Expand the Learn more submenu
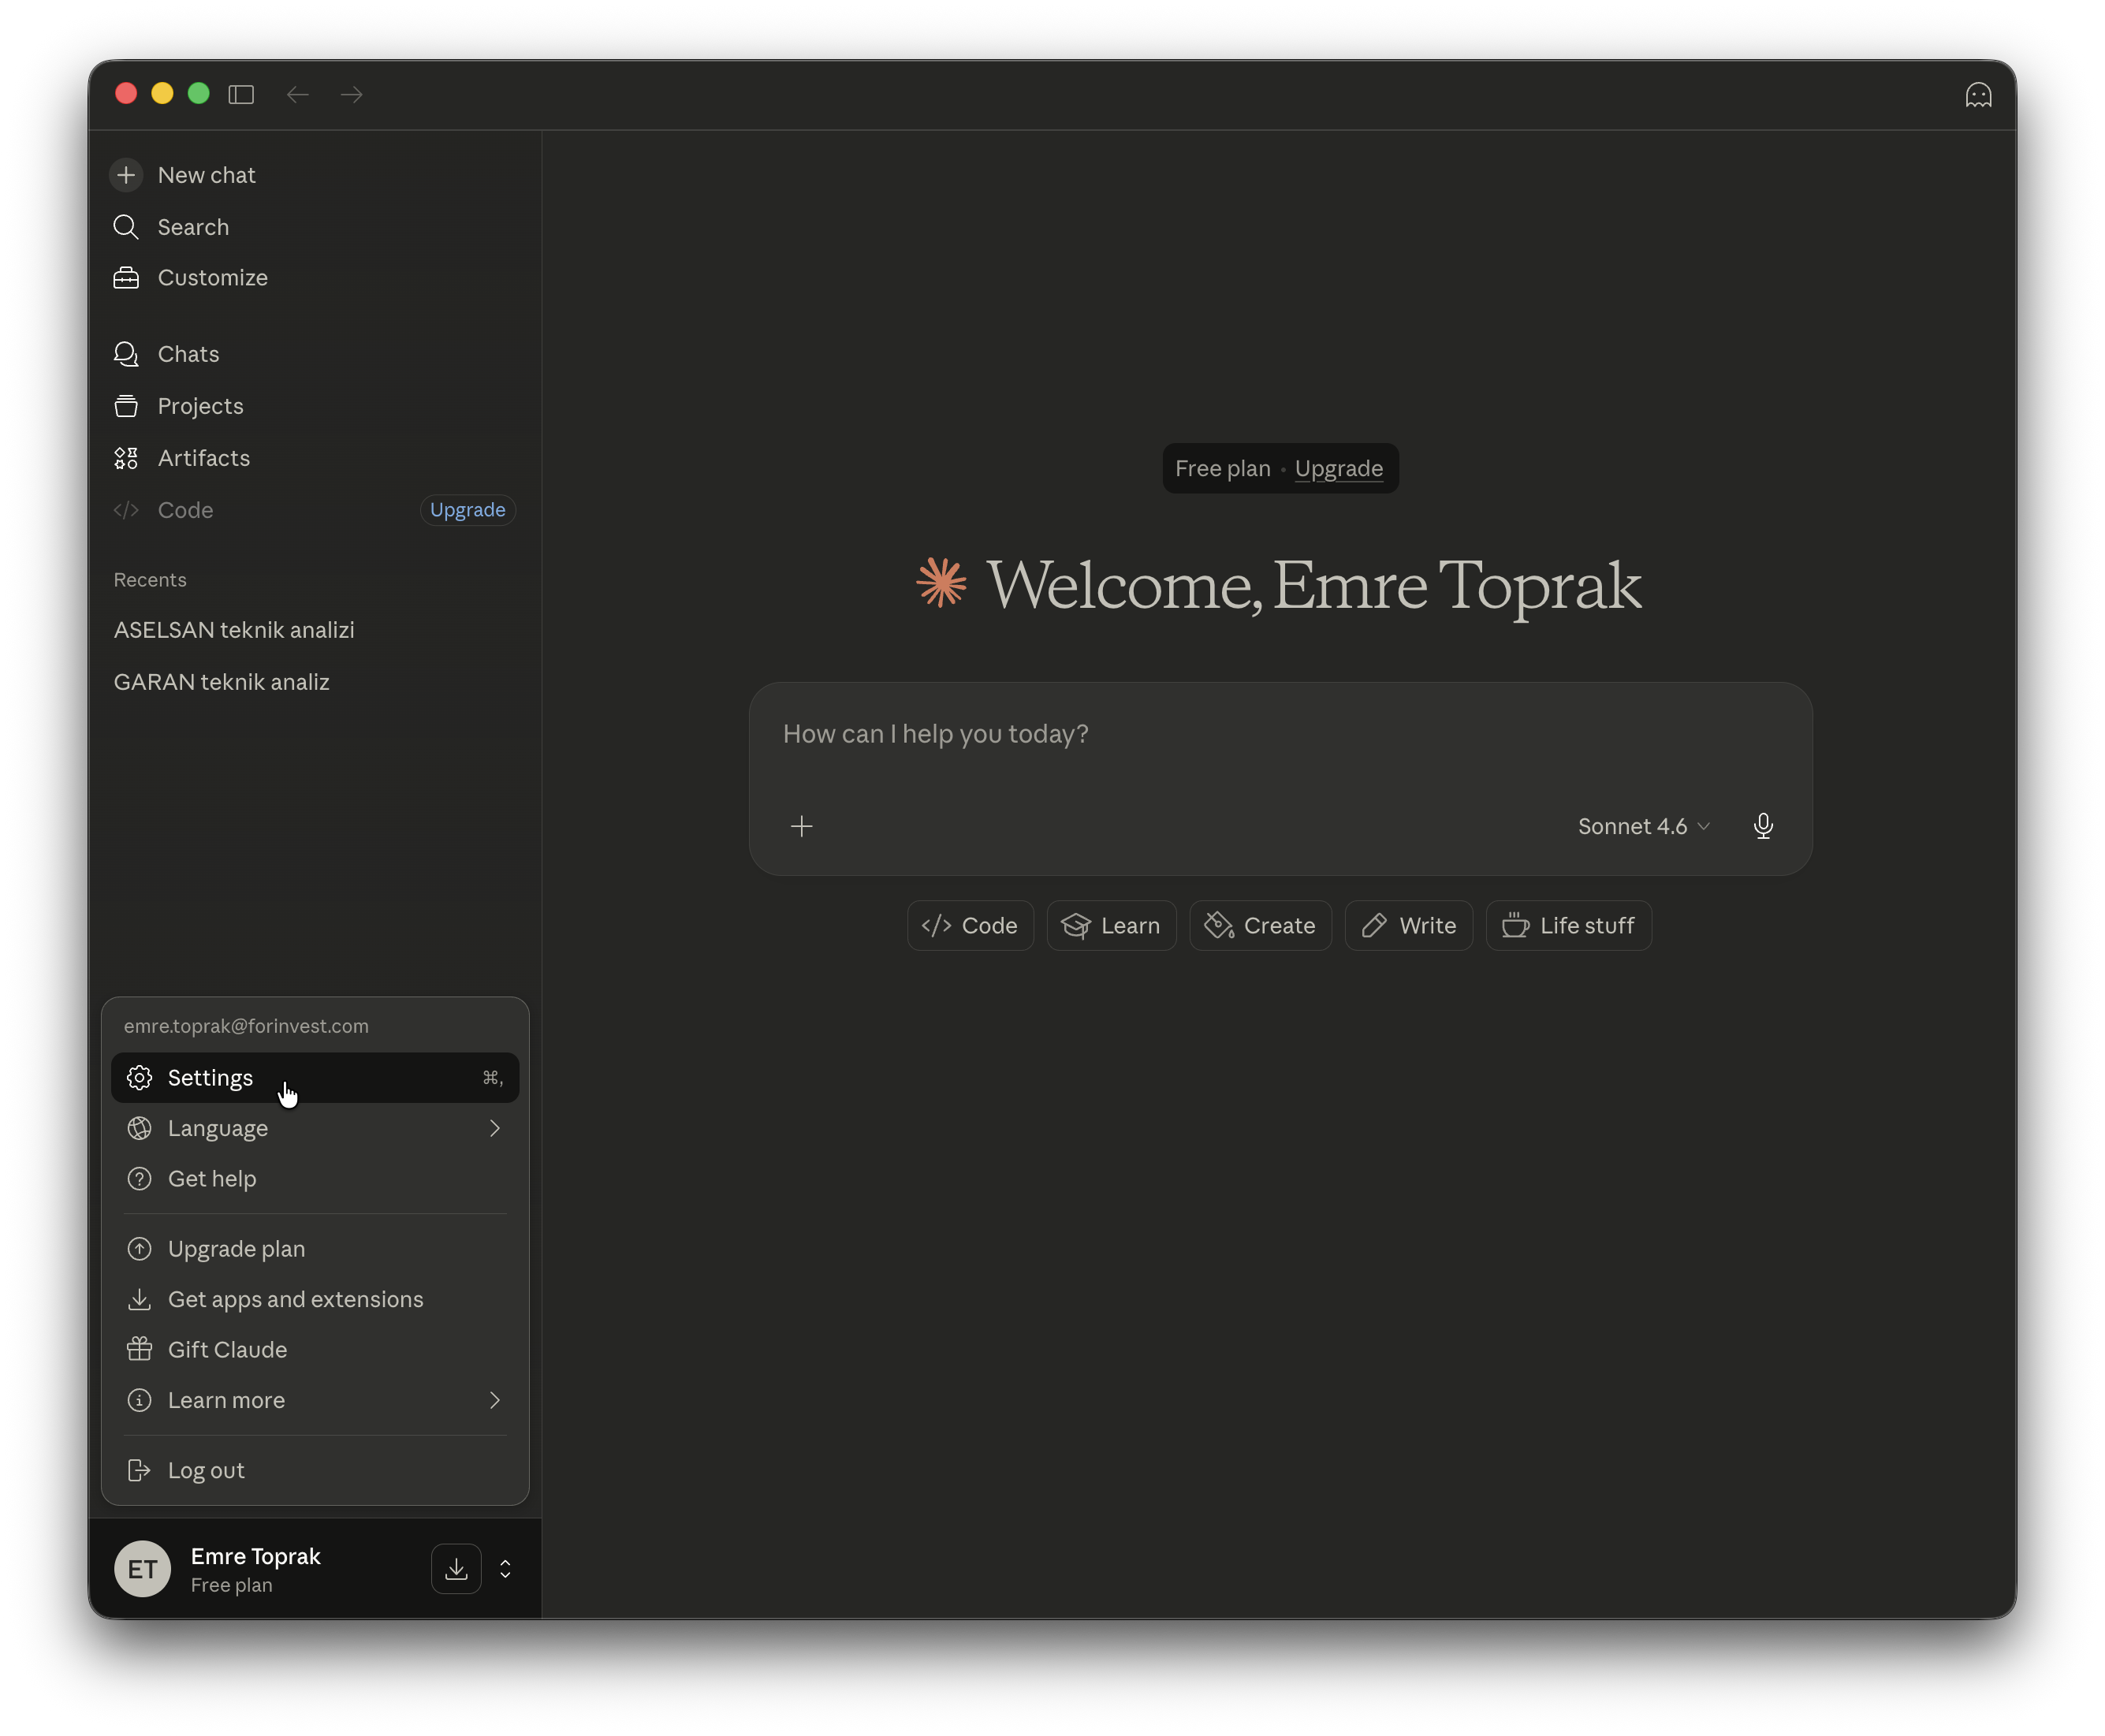 click(x=314, y=1401)
